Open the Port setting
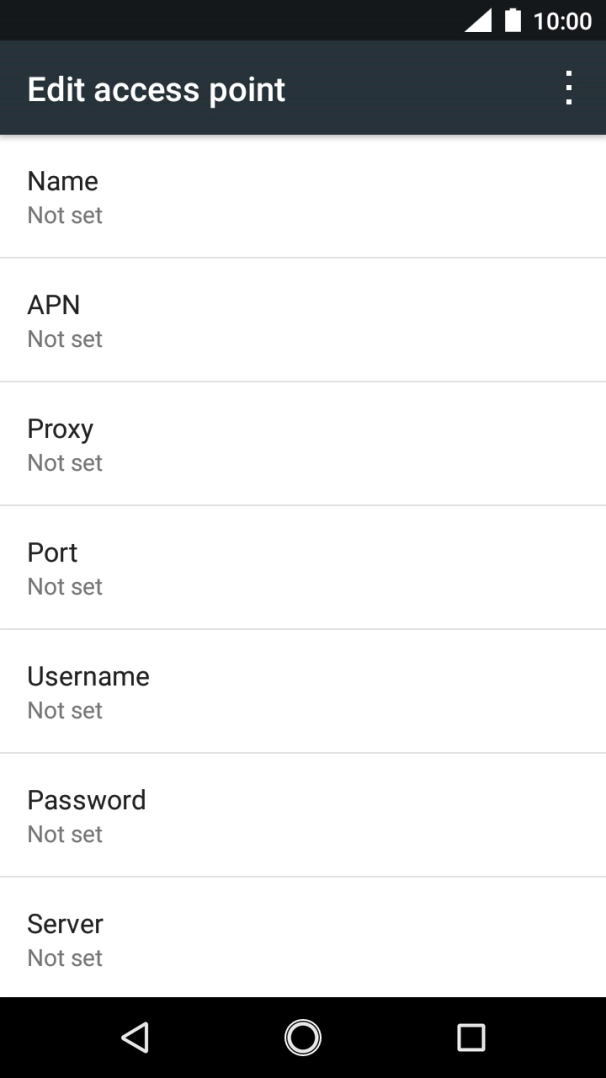This screenshot has width=606, height=1078. pos(52,553)
